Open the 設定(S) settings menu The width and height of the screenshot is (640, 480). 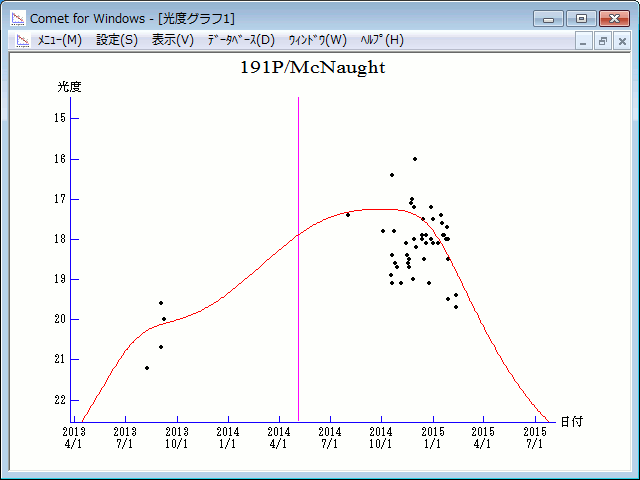tap(117, 40)
